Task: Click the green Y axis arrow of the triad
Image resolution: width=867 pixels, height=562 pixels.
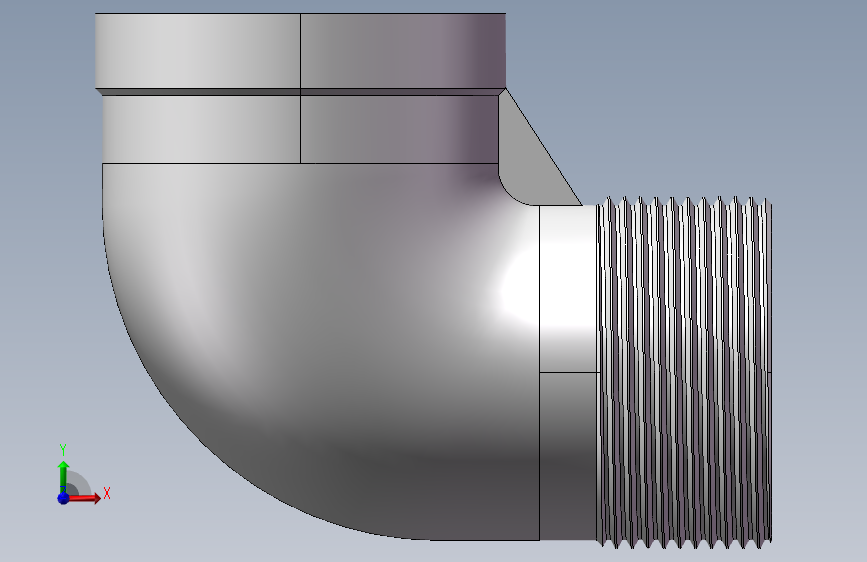Action: 64,476
